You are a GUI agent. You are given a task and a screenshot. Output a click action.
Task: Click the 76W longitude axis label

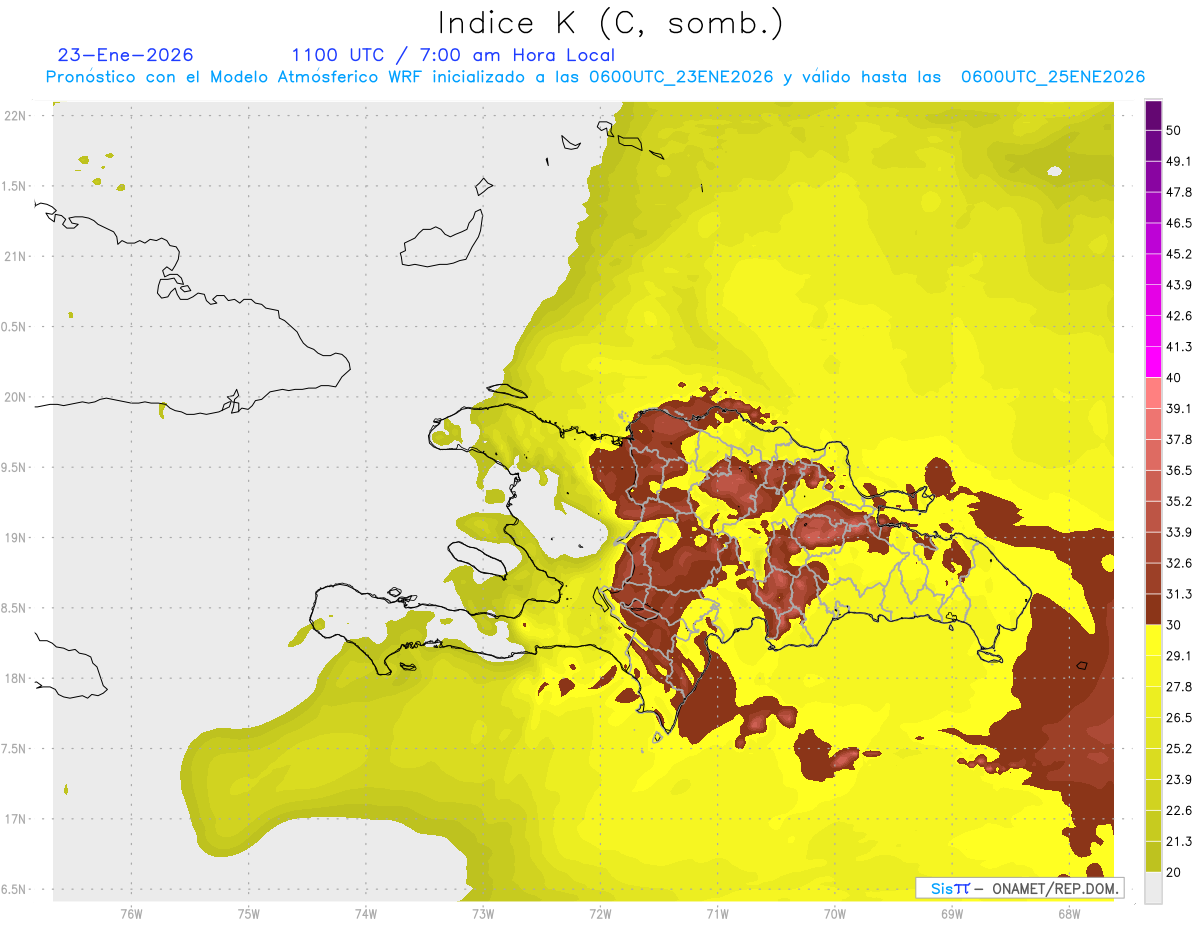click(131, 913)
